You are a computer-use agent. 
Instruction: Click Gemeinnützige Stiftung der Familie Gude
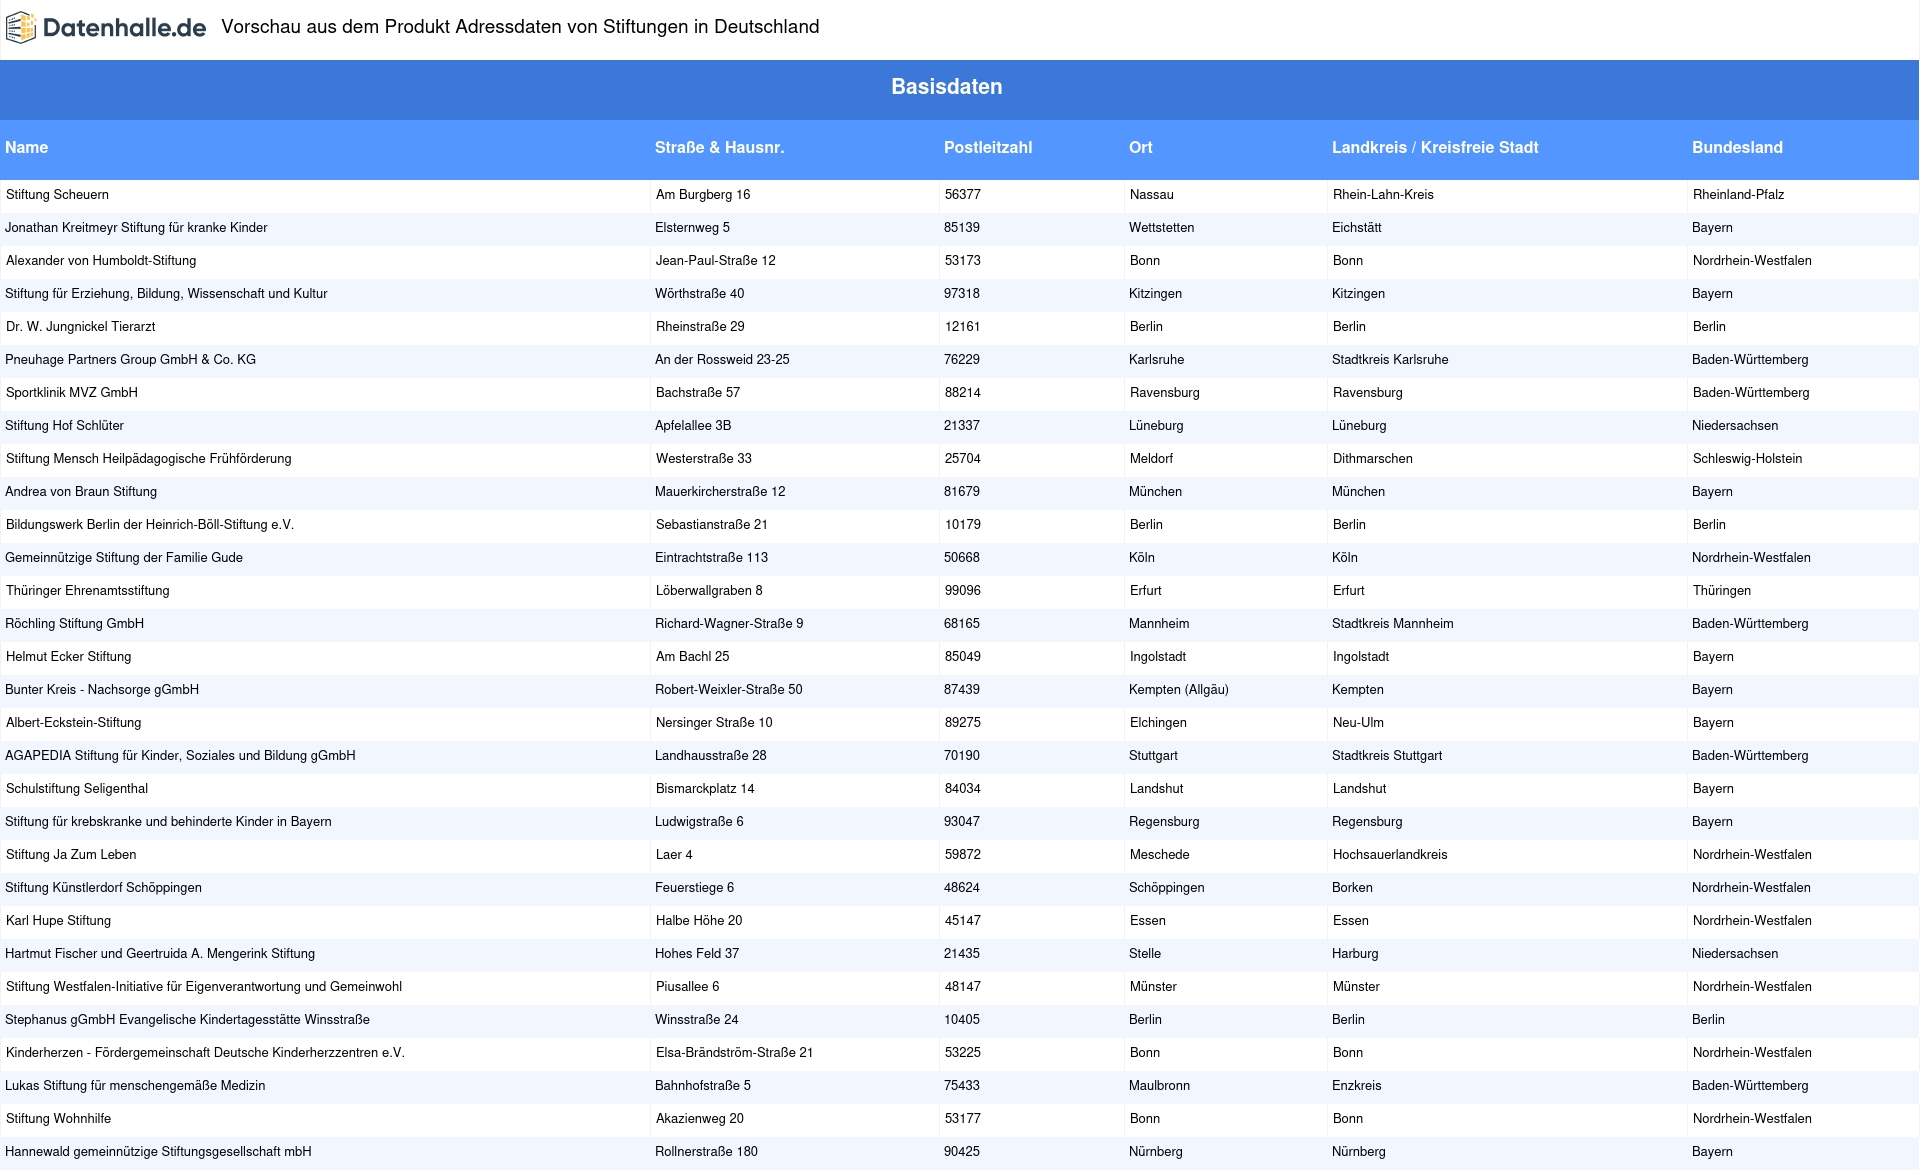(x=124, y=558)
